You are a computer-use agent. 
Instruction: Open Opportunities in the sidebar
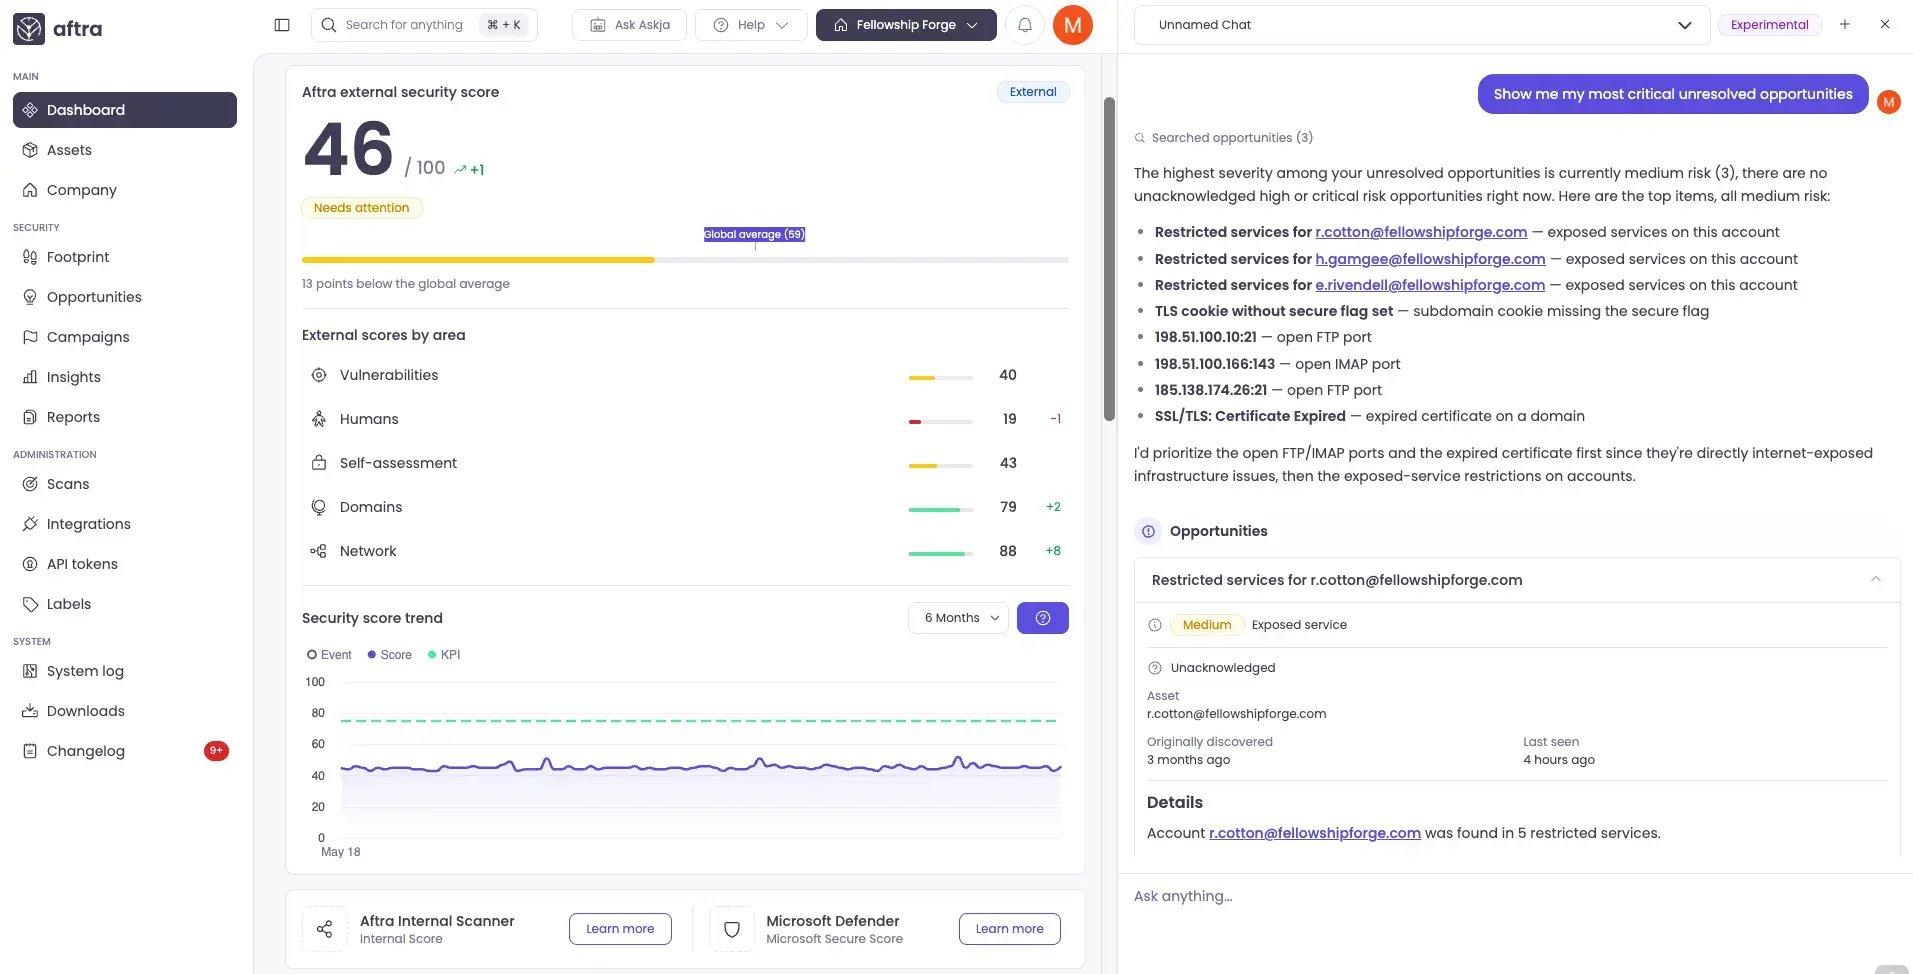pyautogui.click(x=125, y=297)
